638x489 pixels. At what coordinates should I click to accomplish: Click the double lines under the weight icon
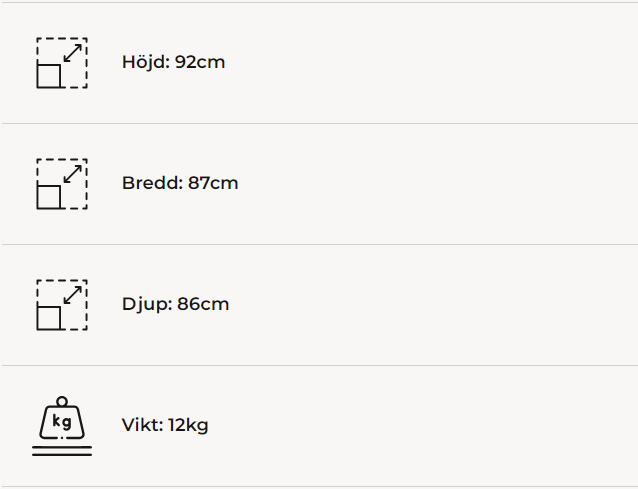click(62, 452)
